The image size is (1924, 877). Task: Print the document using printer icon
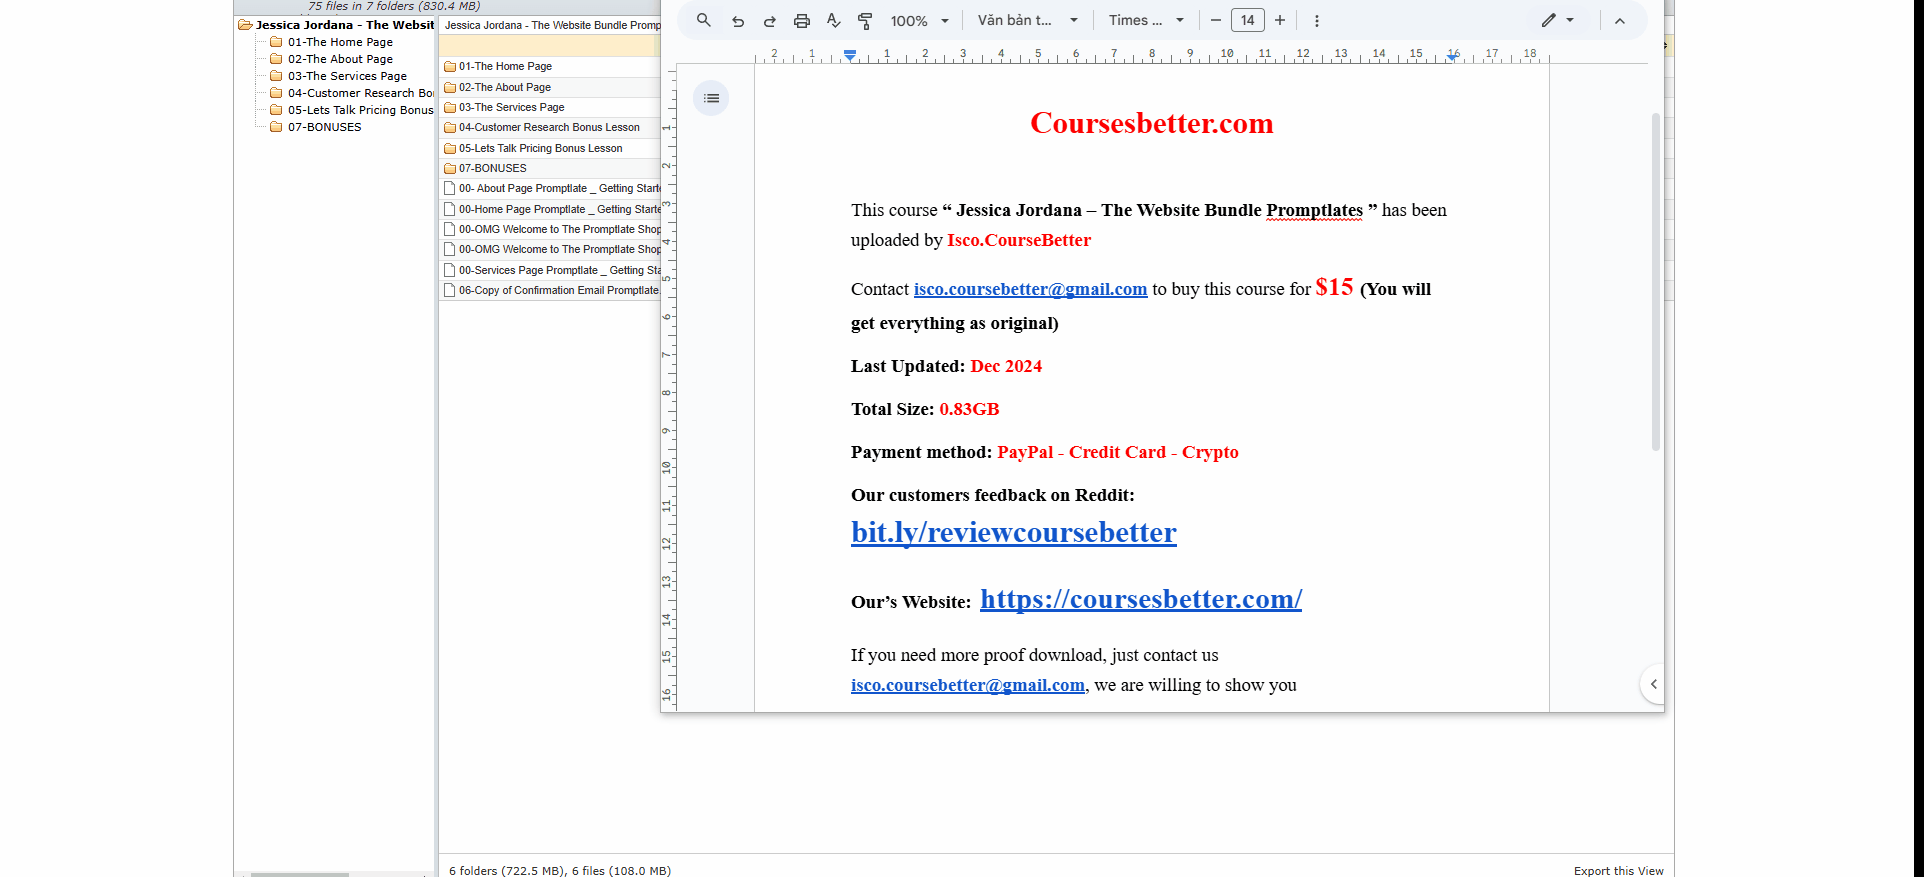coord(802,21)
